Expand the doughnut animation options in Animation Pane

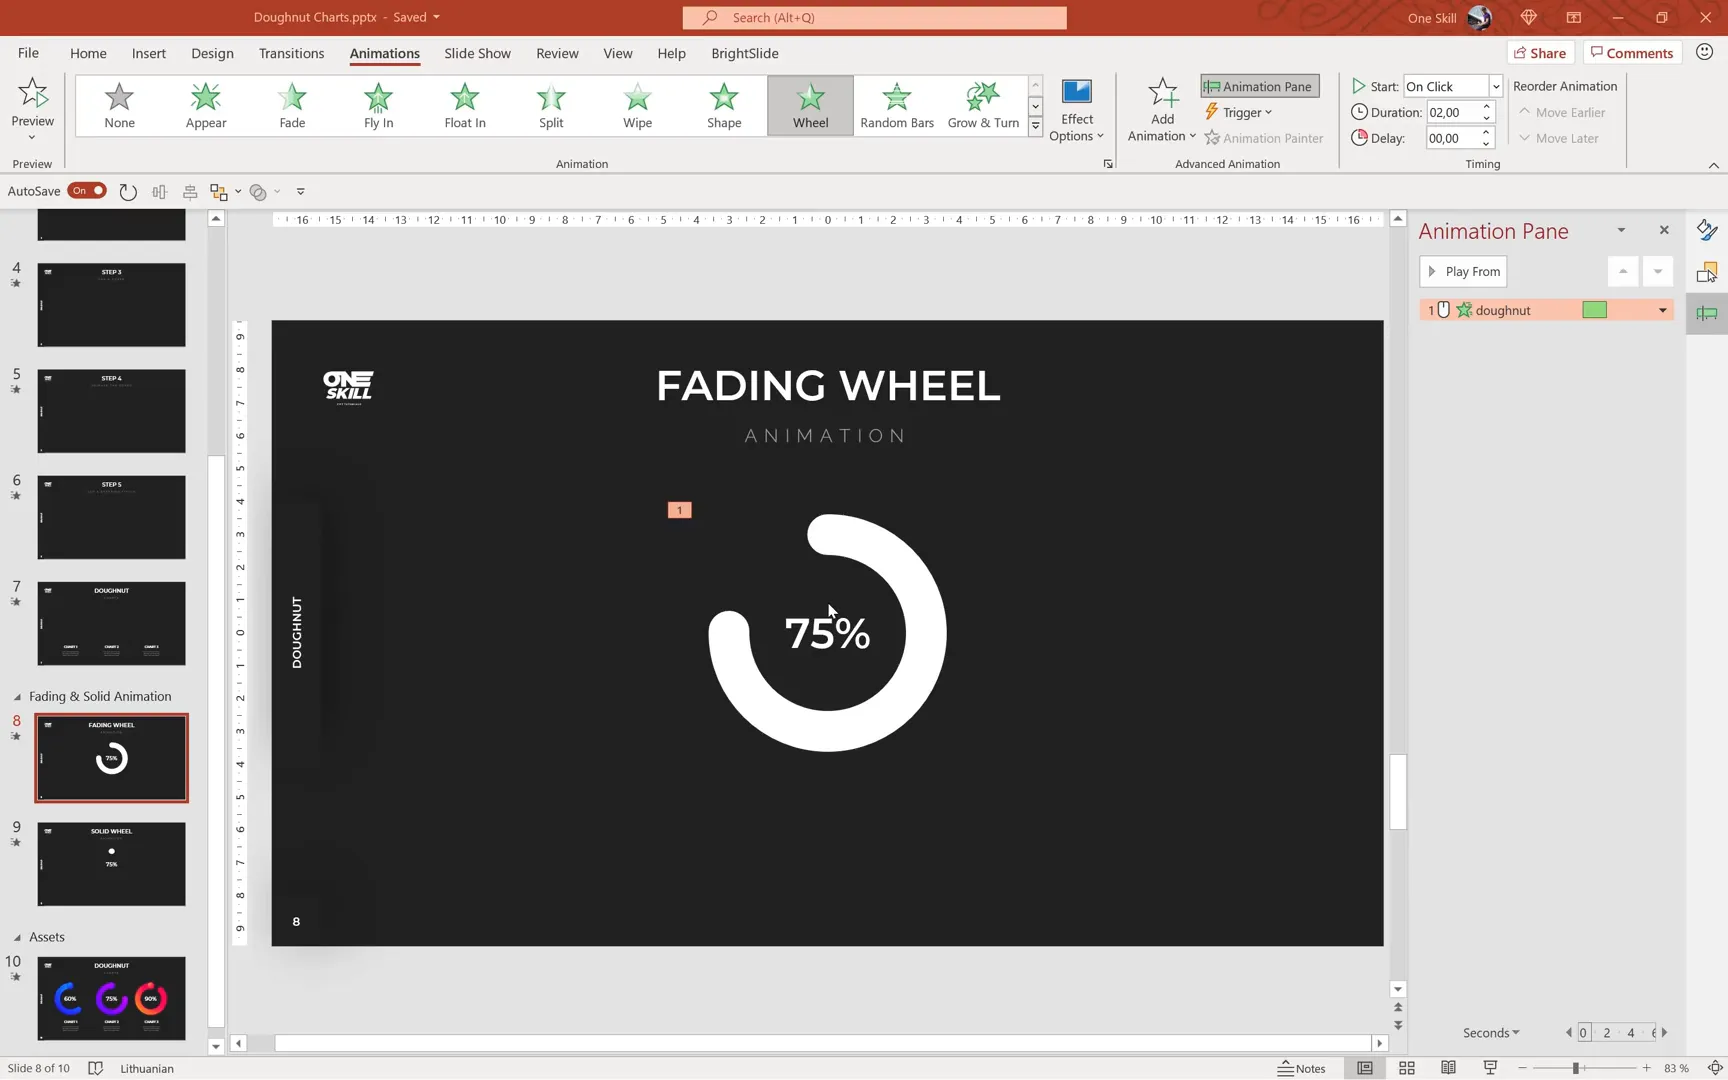coord(1662,310)
